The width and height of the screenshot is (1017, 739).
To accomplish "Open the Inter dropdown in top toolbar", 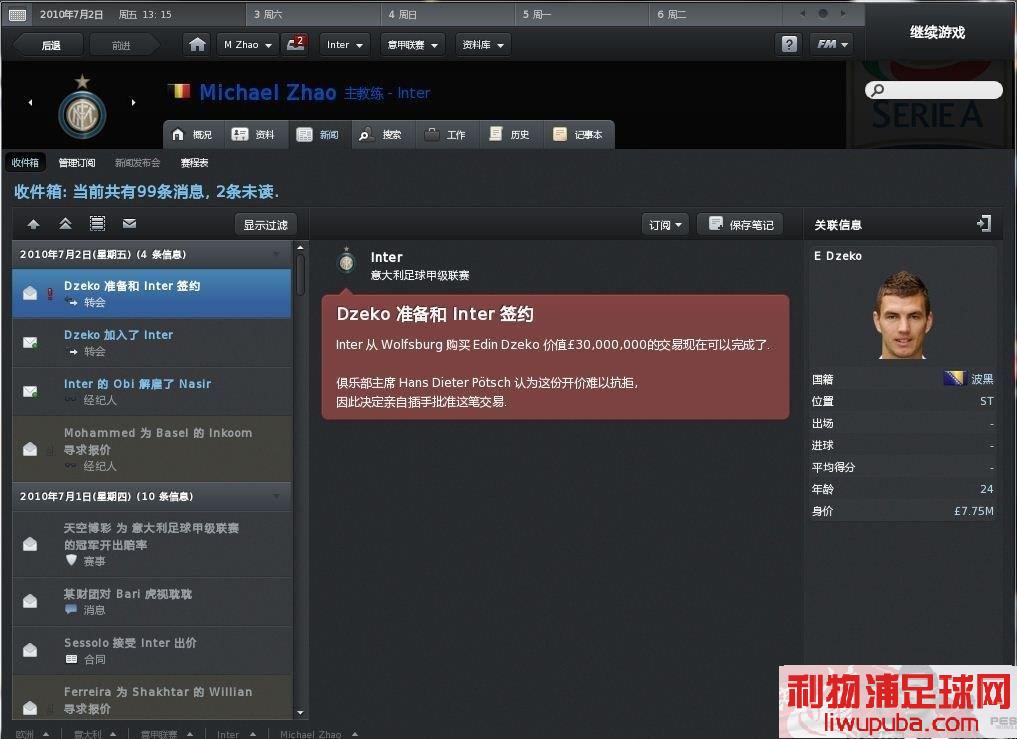I will click(x=344, y=44).
